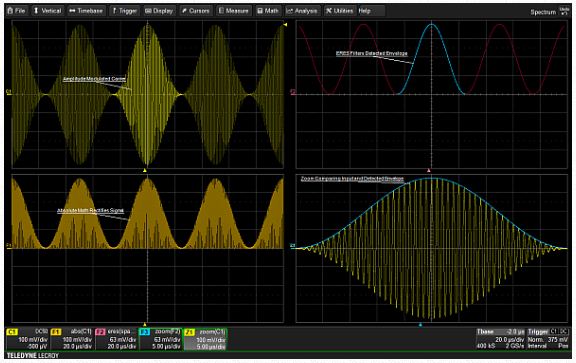The width and height of the screenshot is (576, 363).
Task: Open the C1 channel descriptor box
Action: coord(28,339)
